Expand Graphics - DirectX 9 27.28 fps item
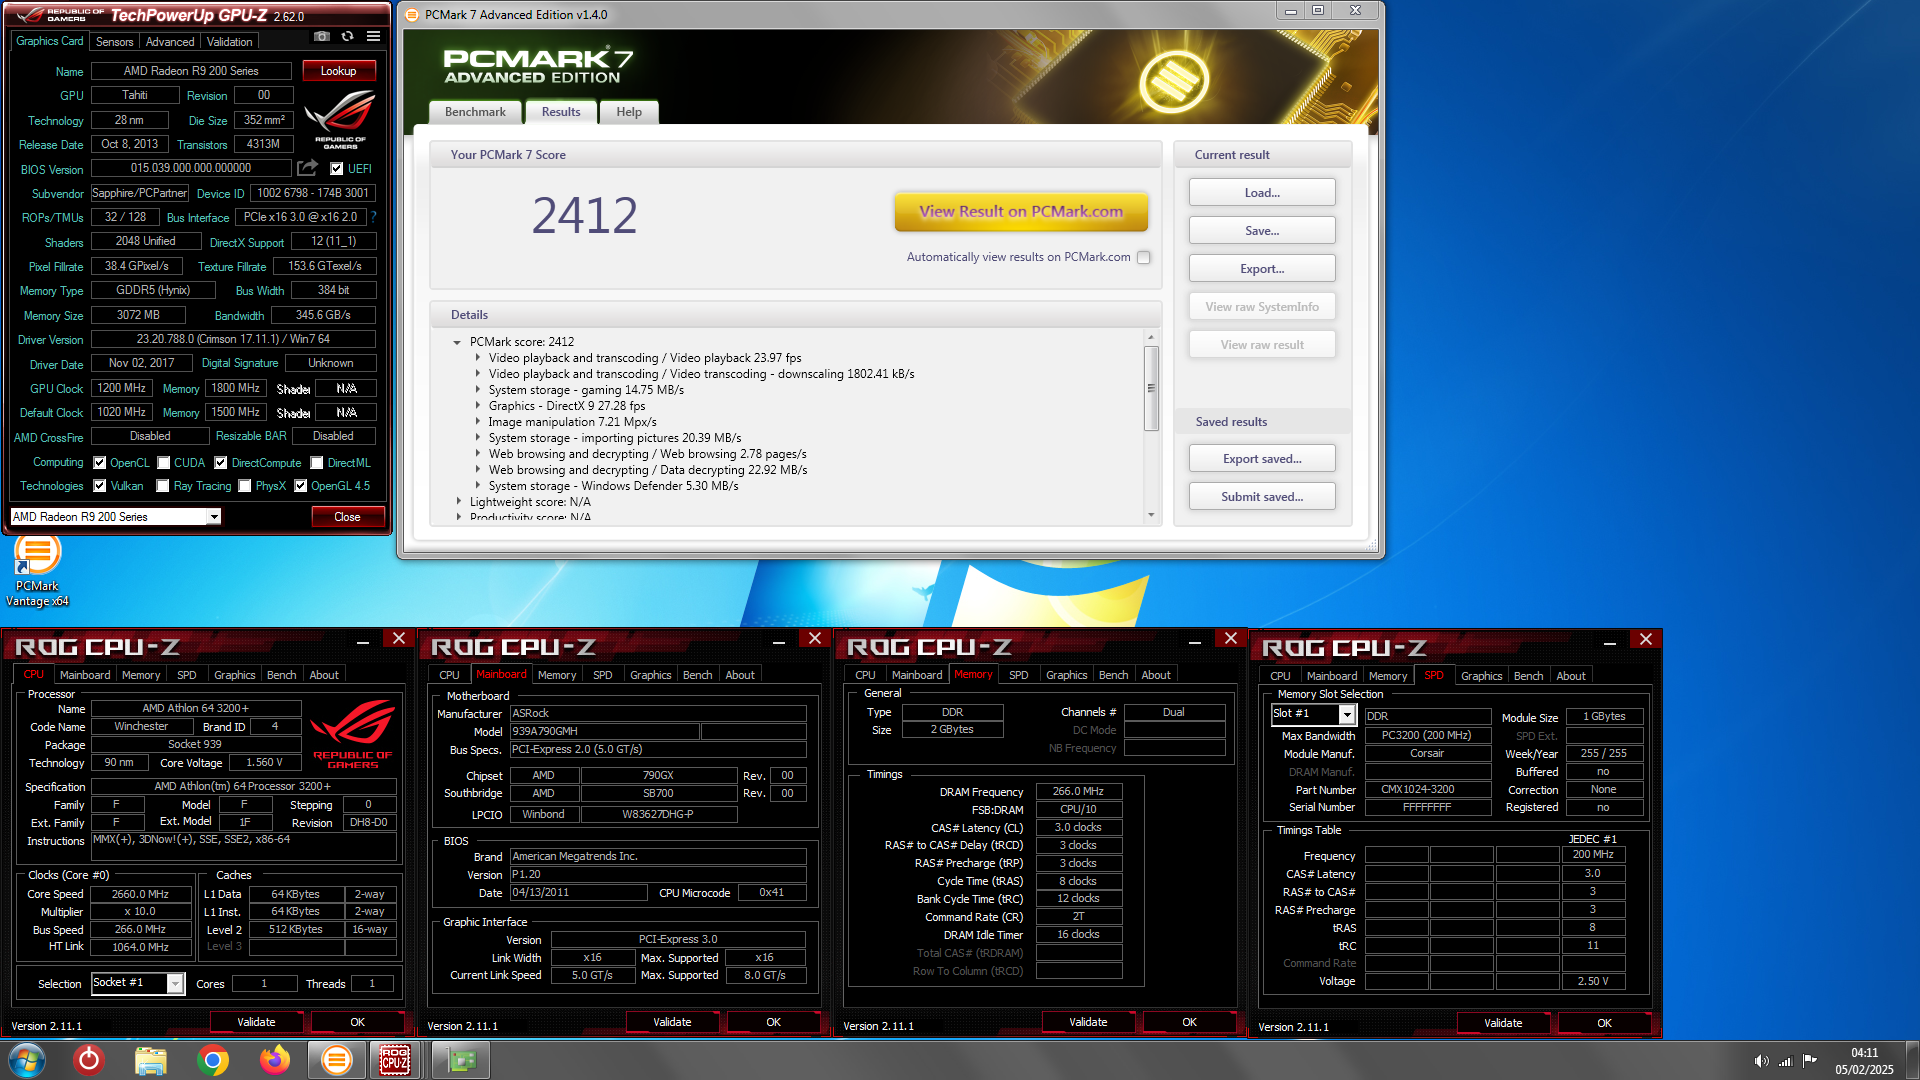This screenshot has width=1920, height=1080. [x=477, y=406]
